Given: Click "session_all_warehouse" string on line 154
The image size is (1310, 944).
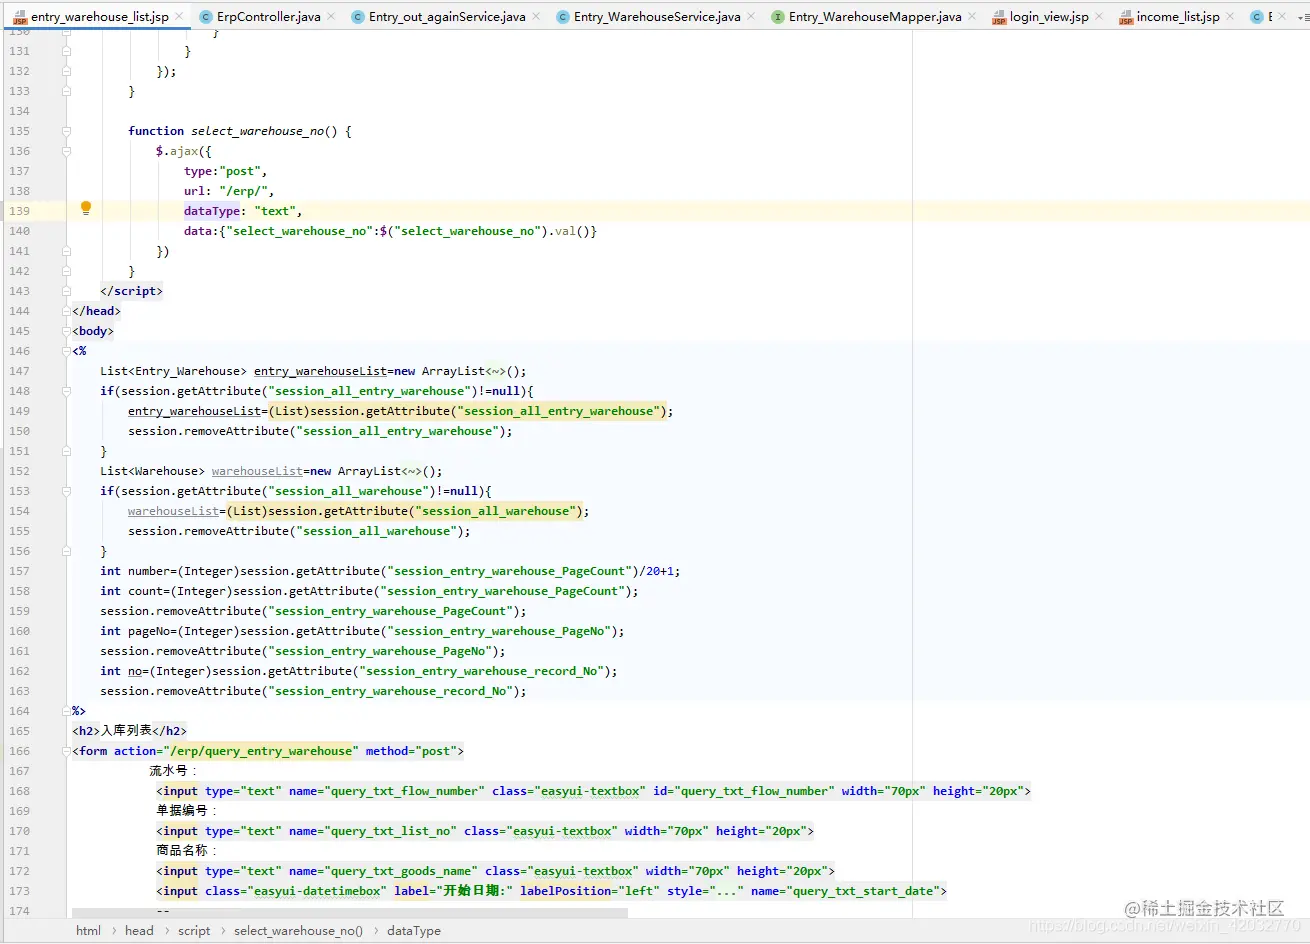Looking at the screenshot, I should (x=495, y=511).
